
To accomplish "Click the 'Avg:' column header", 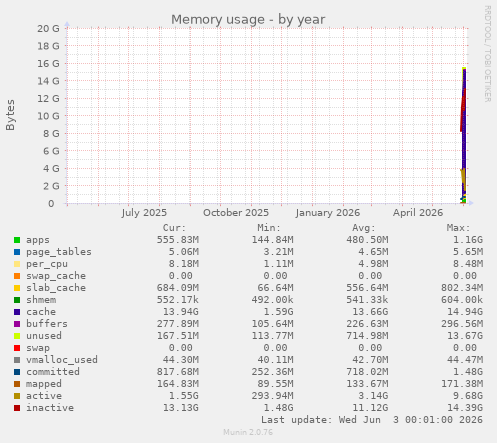I will coord(364,228).
